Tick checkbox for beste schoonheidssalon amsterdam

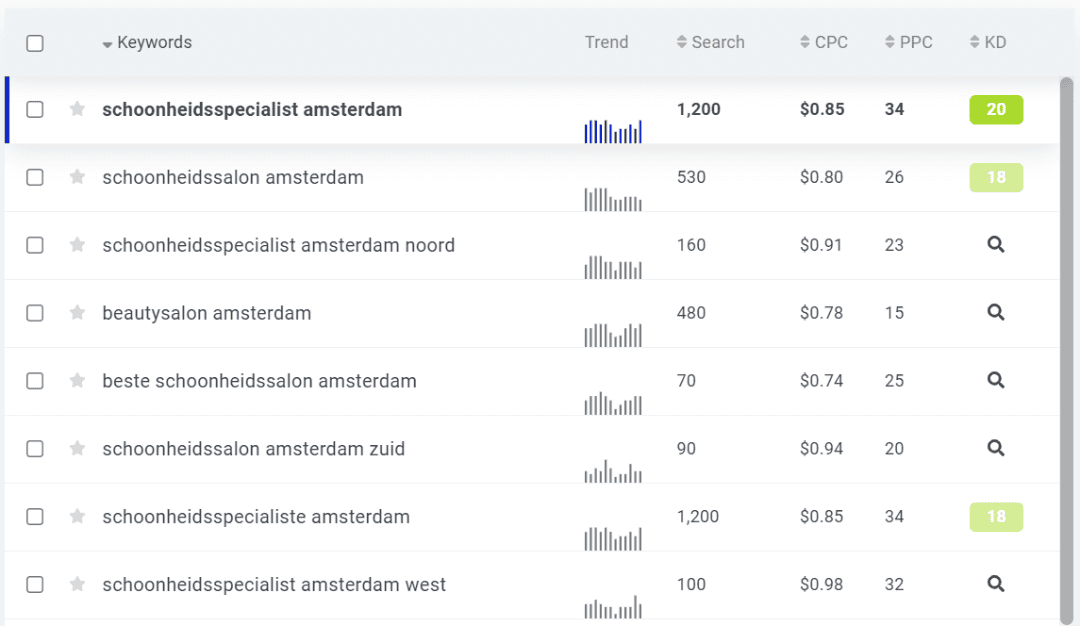tap(35, 381)
